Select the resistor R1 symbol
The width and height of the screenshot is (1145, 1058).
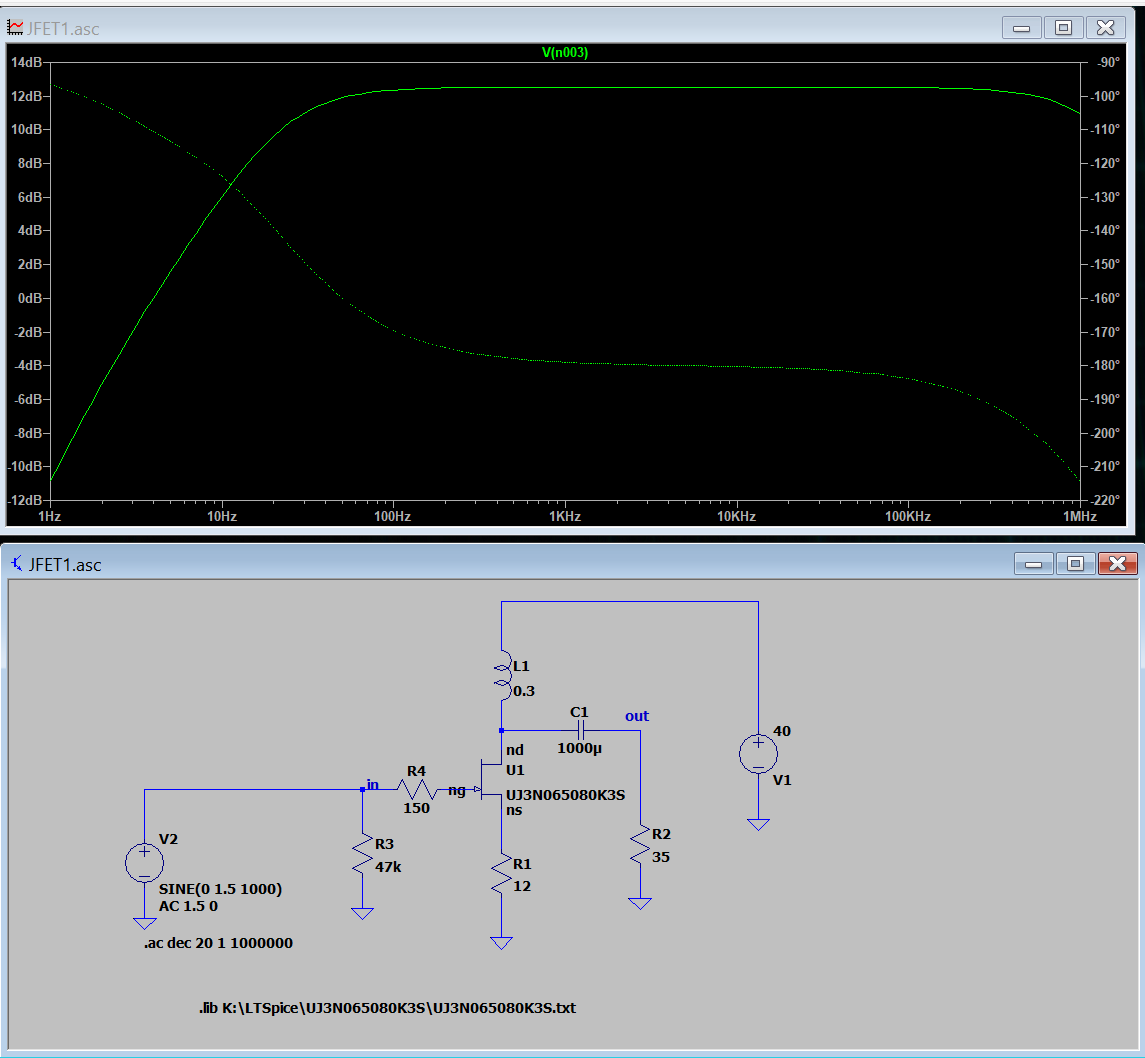[x=502, y=875]
